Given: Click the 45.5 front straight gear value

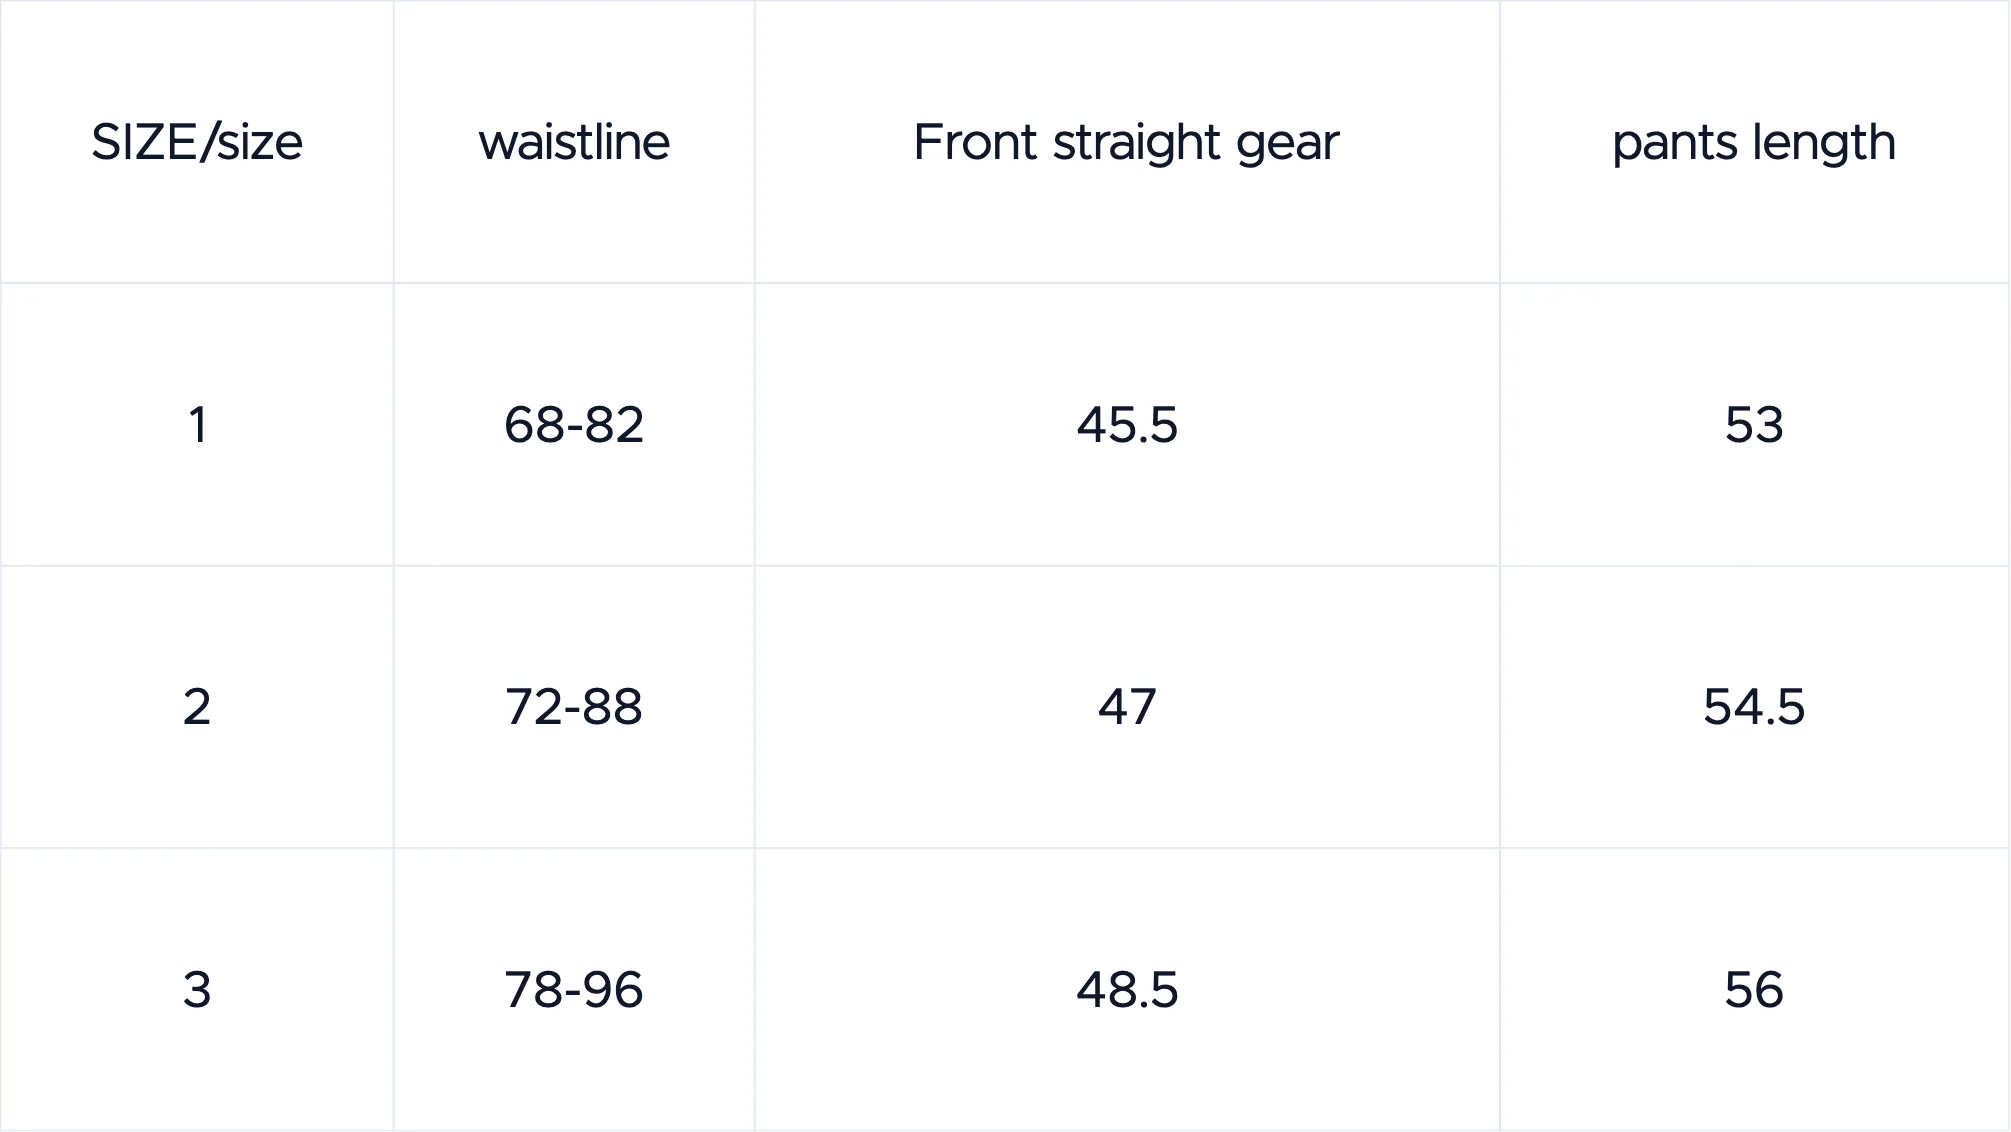Looking at the screenshot, I should (1127, 425).
